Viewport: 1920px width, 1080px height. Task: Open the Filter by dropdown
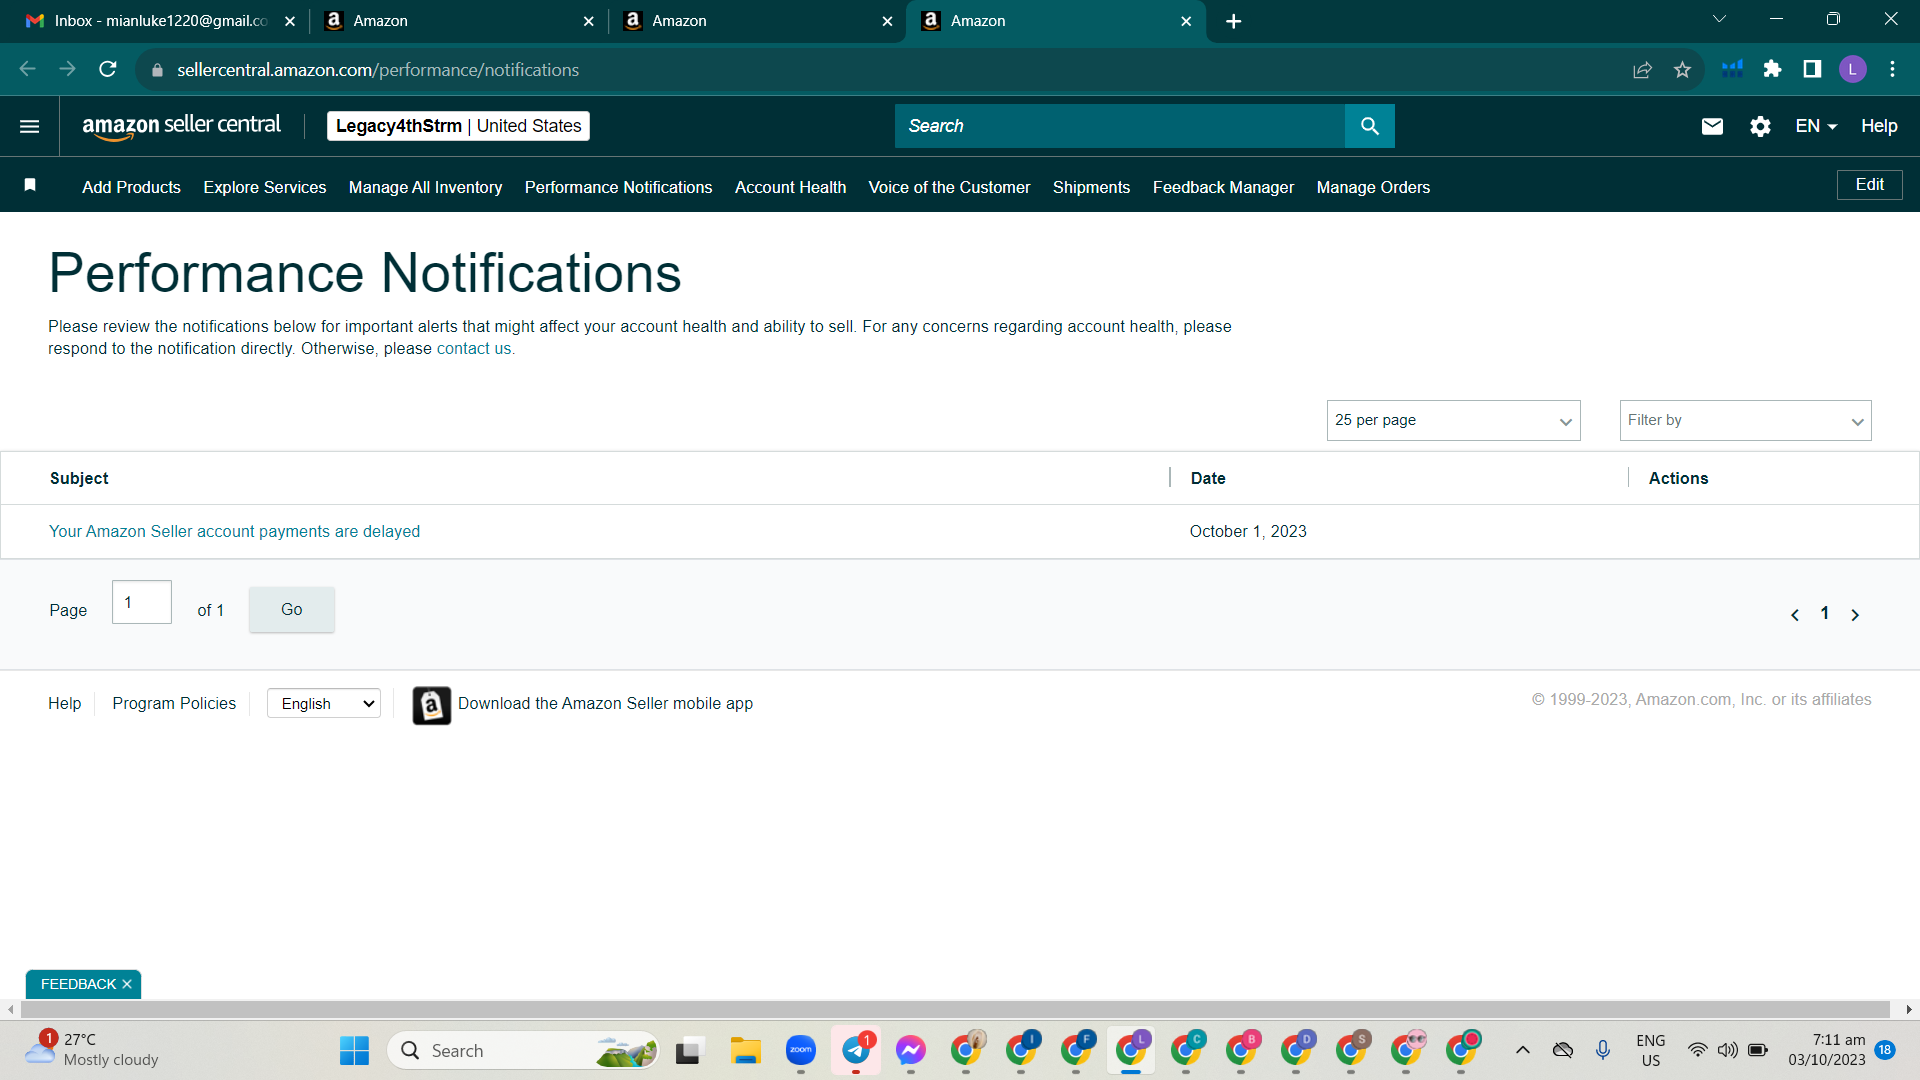pyautogui.click(x=1745, y=421)
